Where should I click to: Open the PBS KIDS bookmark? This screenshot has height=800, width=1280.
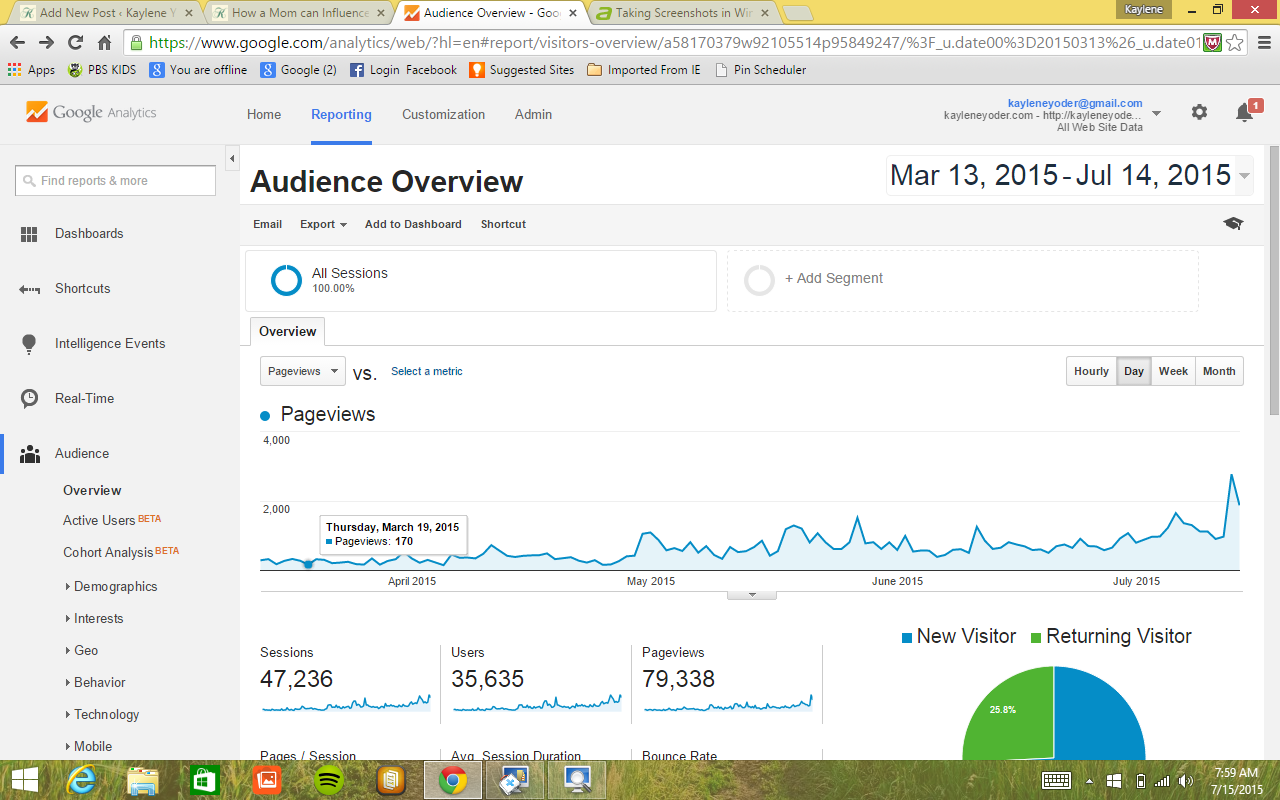(x=103, y=70)
